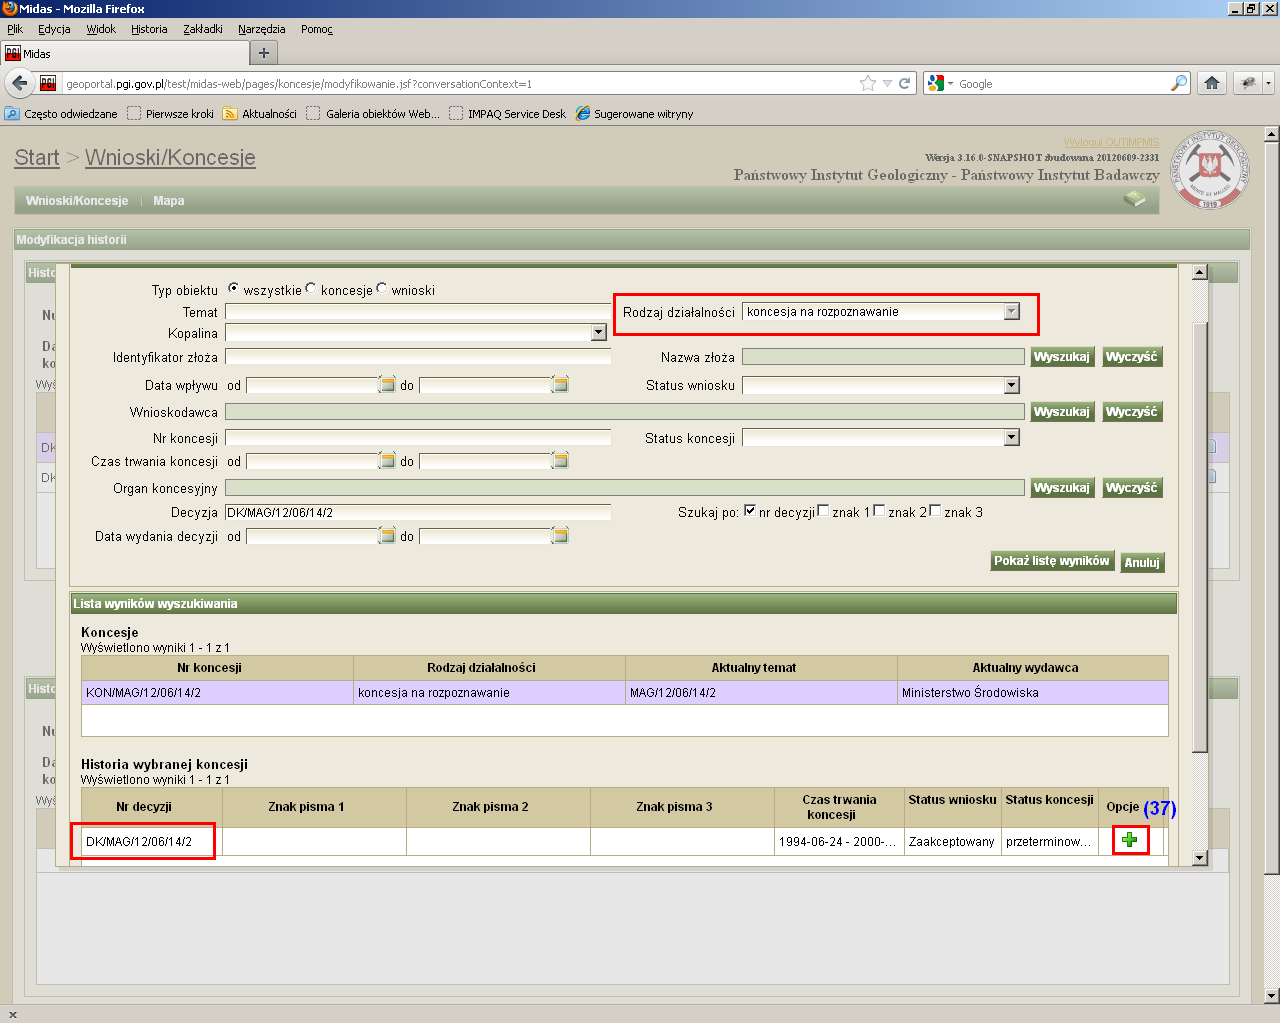Click the Nr koncesji input field
The image size is (1280, 1024).
pyautogui.click(x=418, y=438)
